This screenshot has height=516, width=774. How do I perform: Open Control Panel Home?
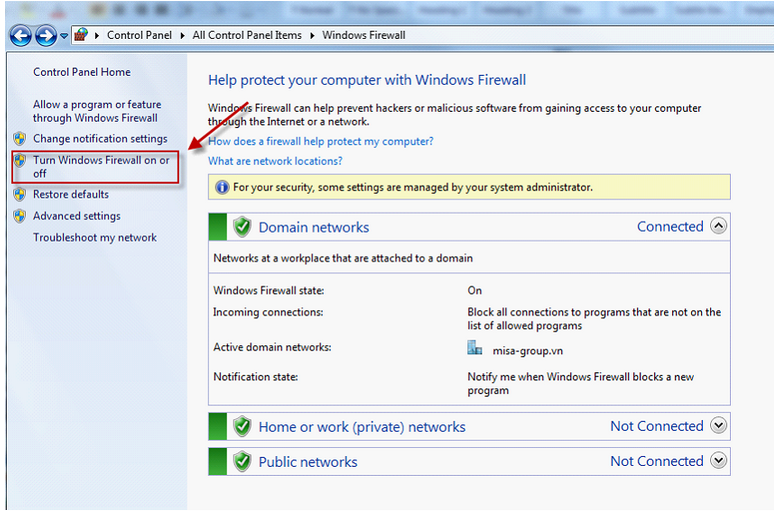[x=82, y=72]
